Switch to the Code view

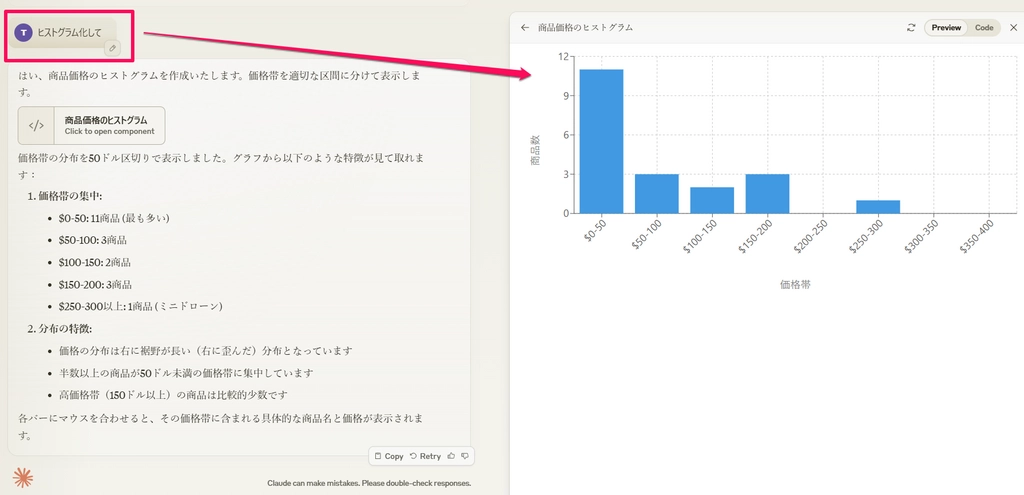click(x=984, y=28)
